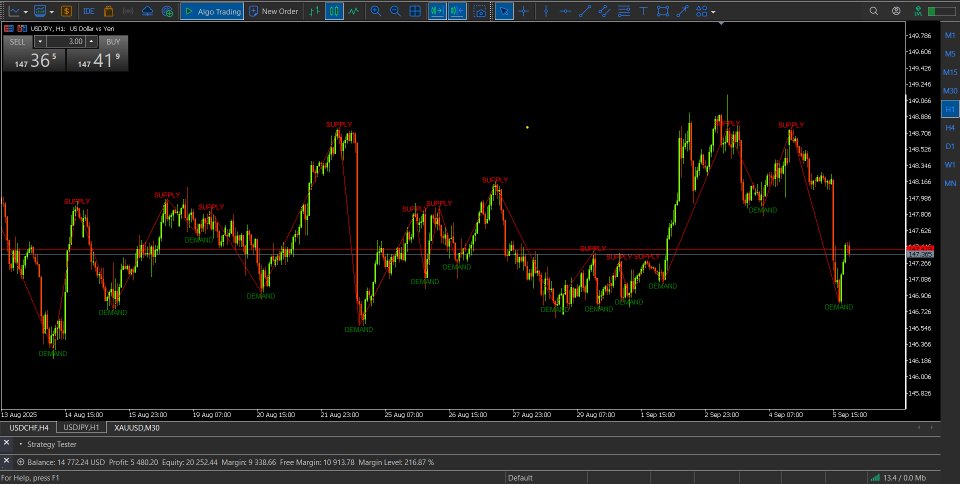Switch to the USDJPY,H1 chart tab

[x=81, y=428]
